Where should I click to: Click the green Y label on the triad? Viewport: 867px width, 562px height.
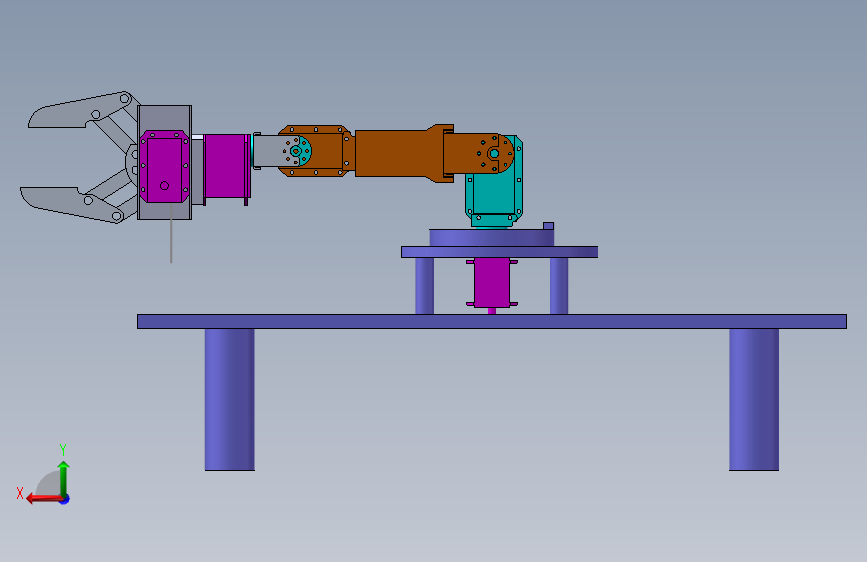pyautogui.click(x=63, y=450)
